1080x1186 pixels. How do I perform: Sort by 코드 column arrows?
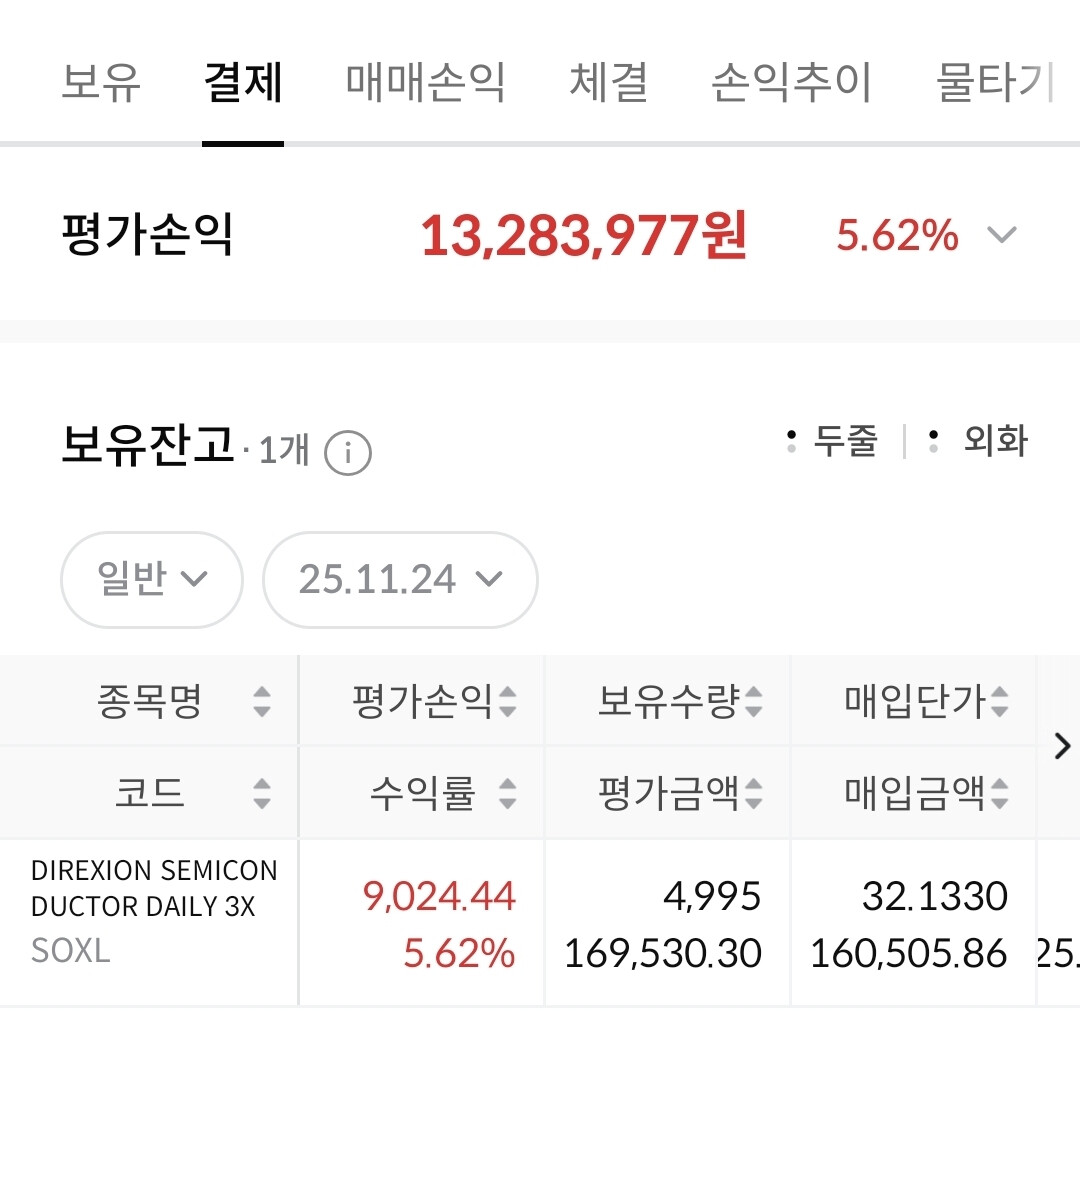262,793
